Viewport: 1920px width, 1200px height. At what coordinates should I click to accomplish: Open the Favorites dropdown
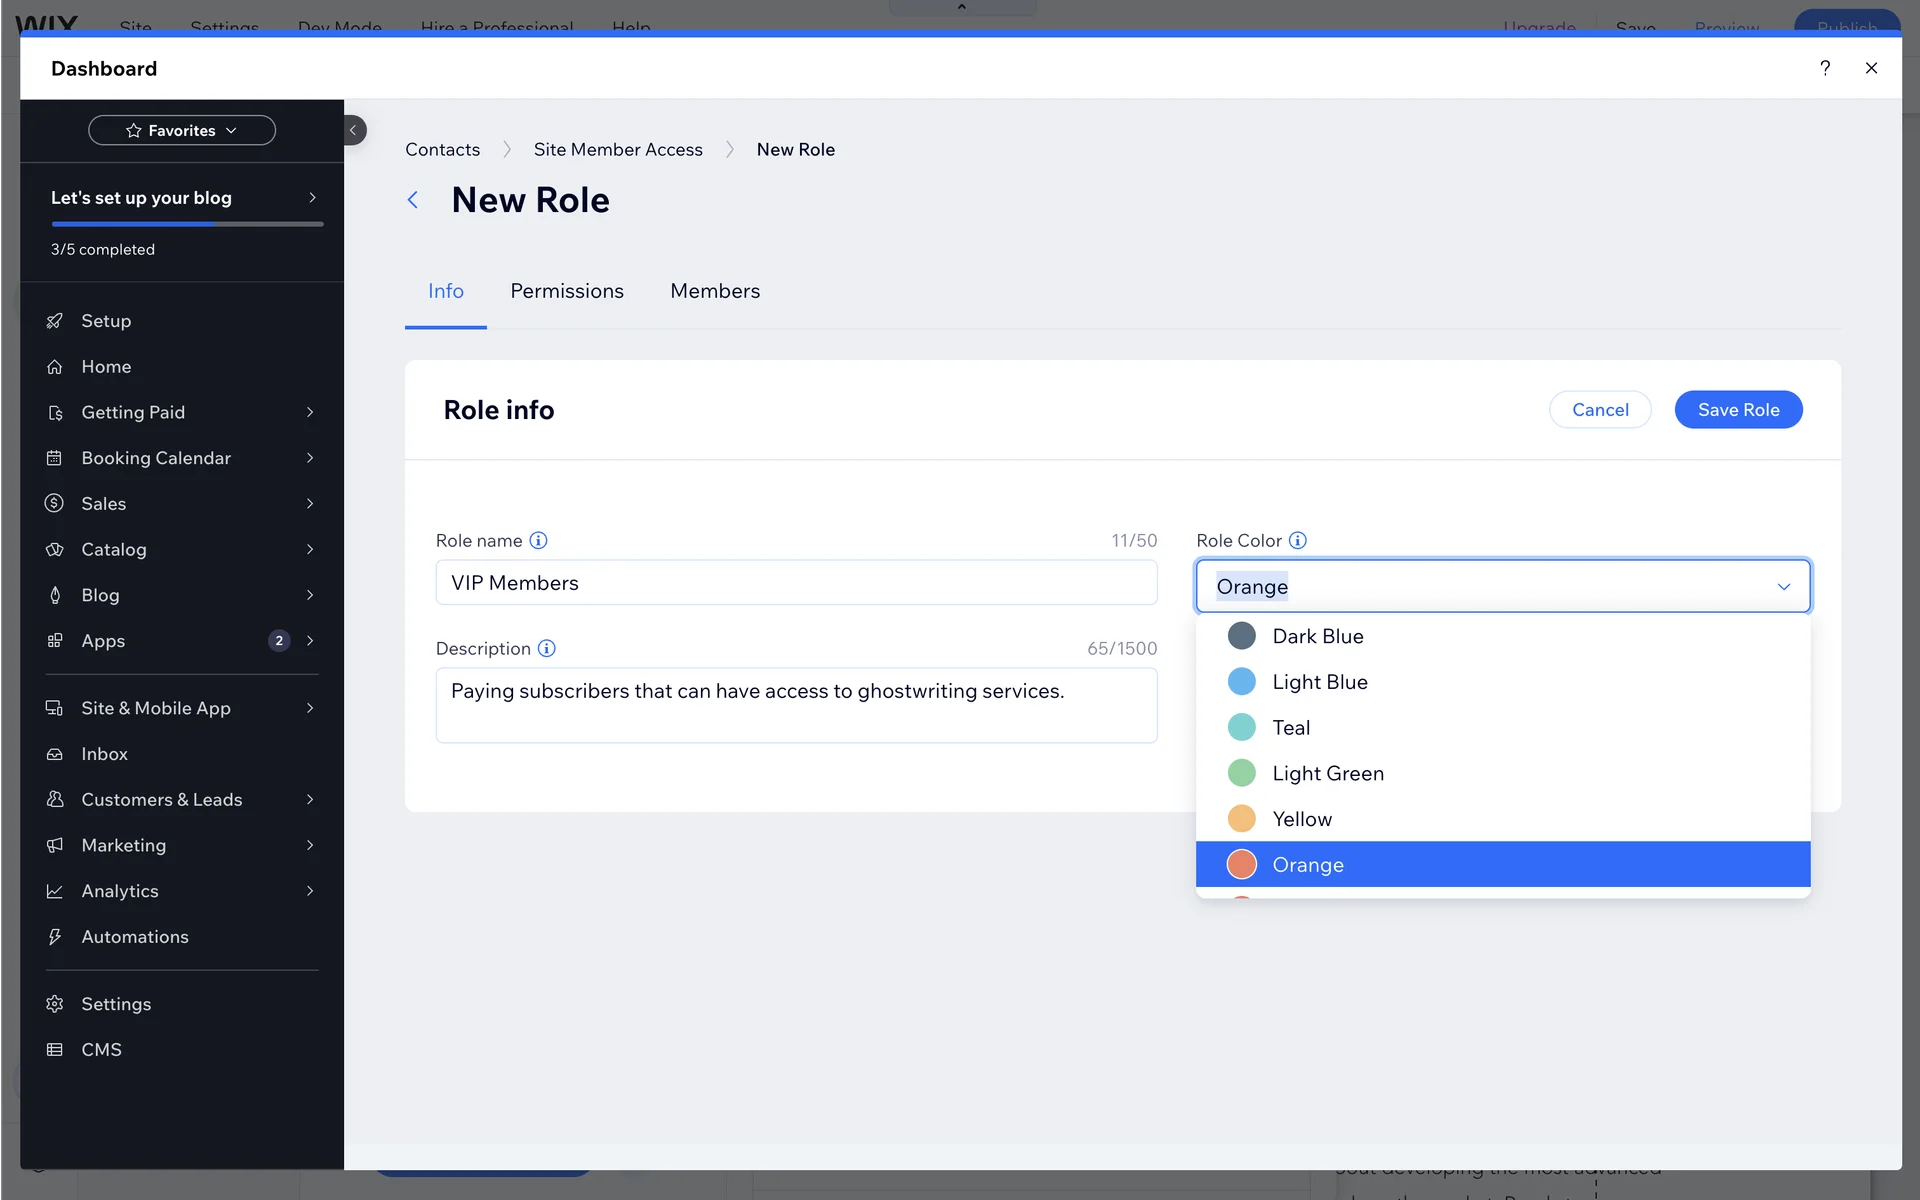[x=182, y=130]
